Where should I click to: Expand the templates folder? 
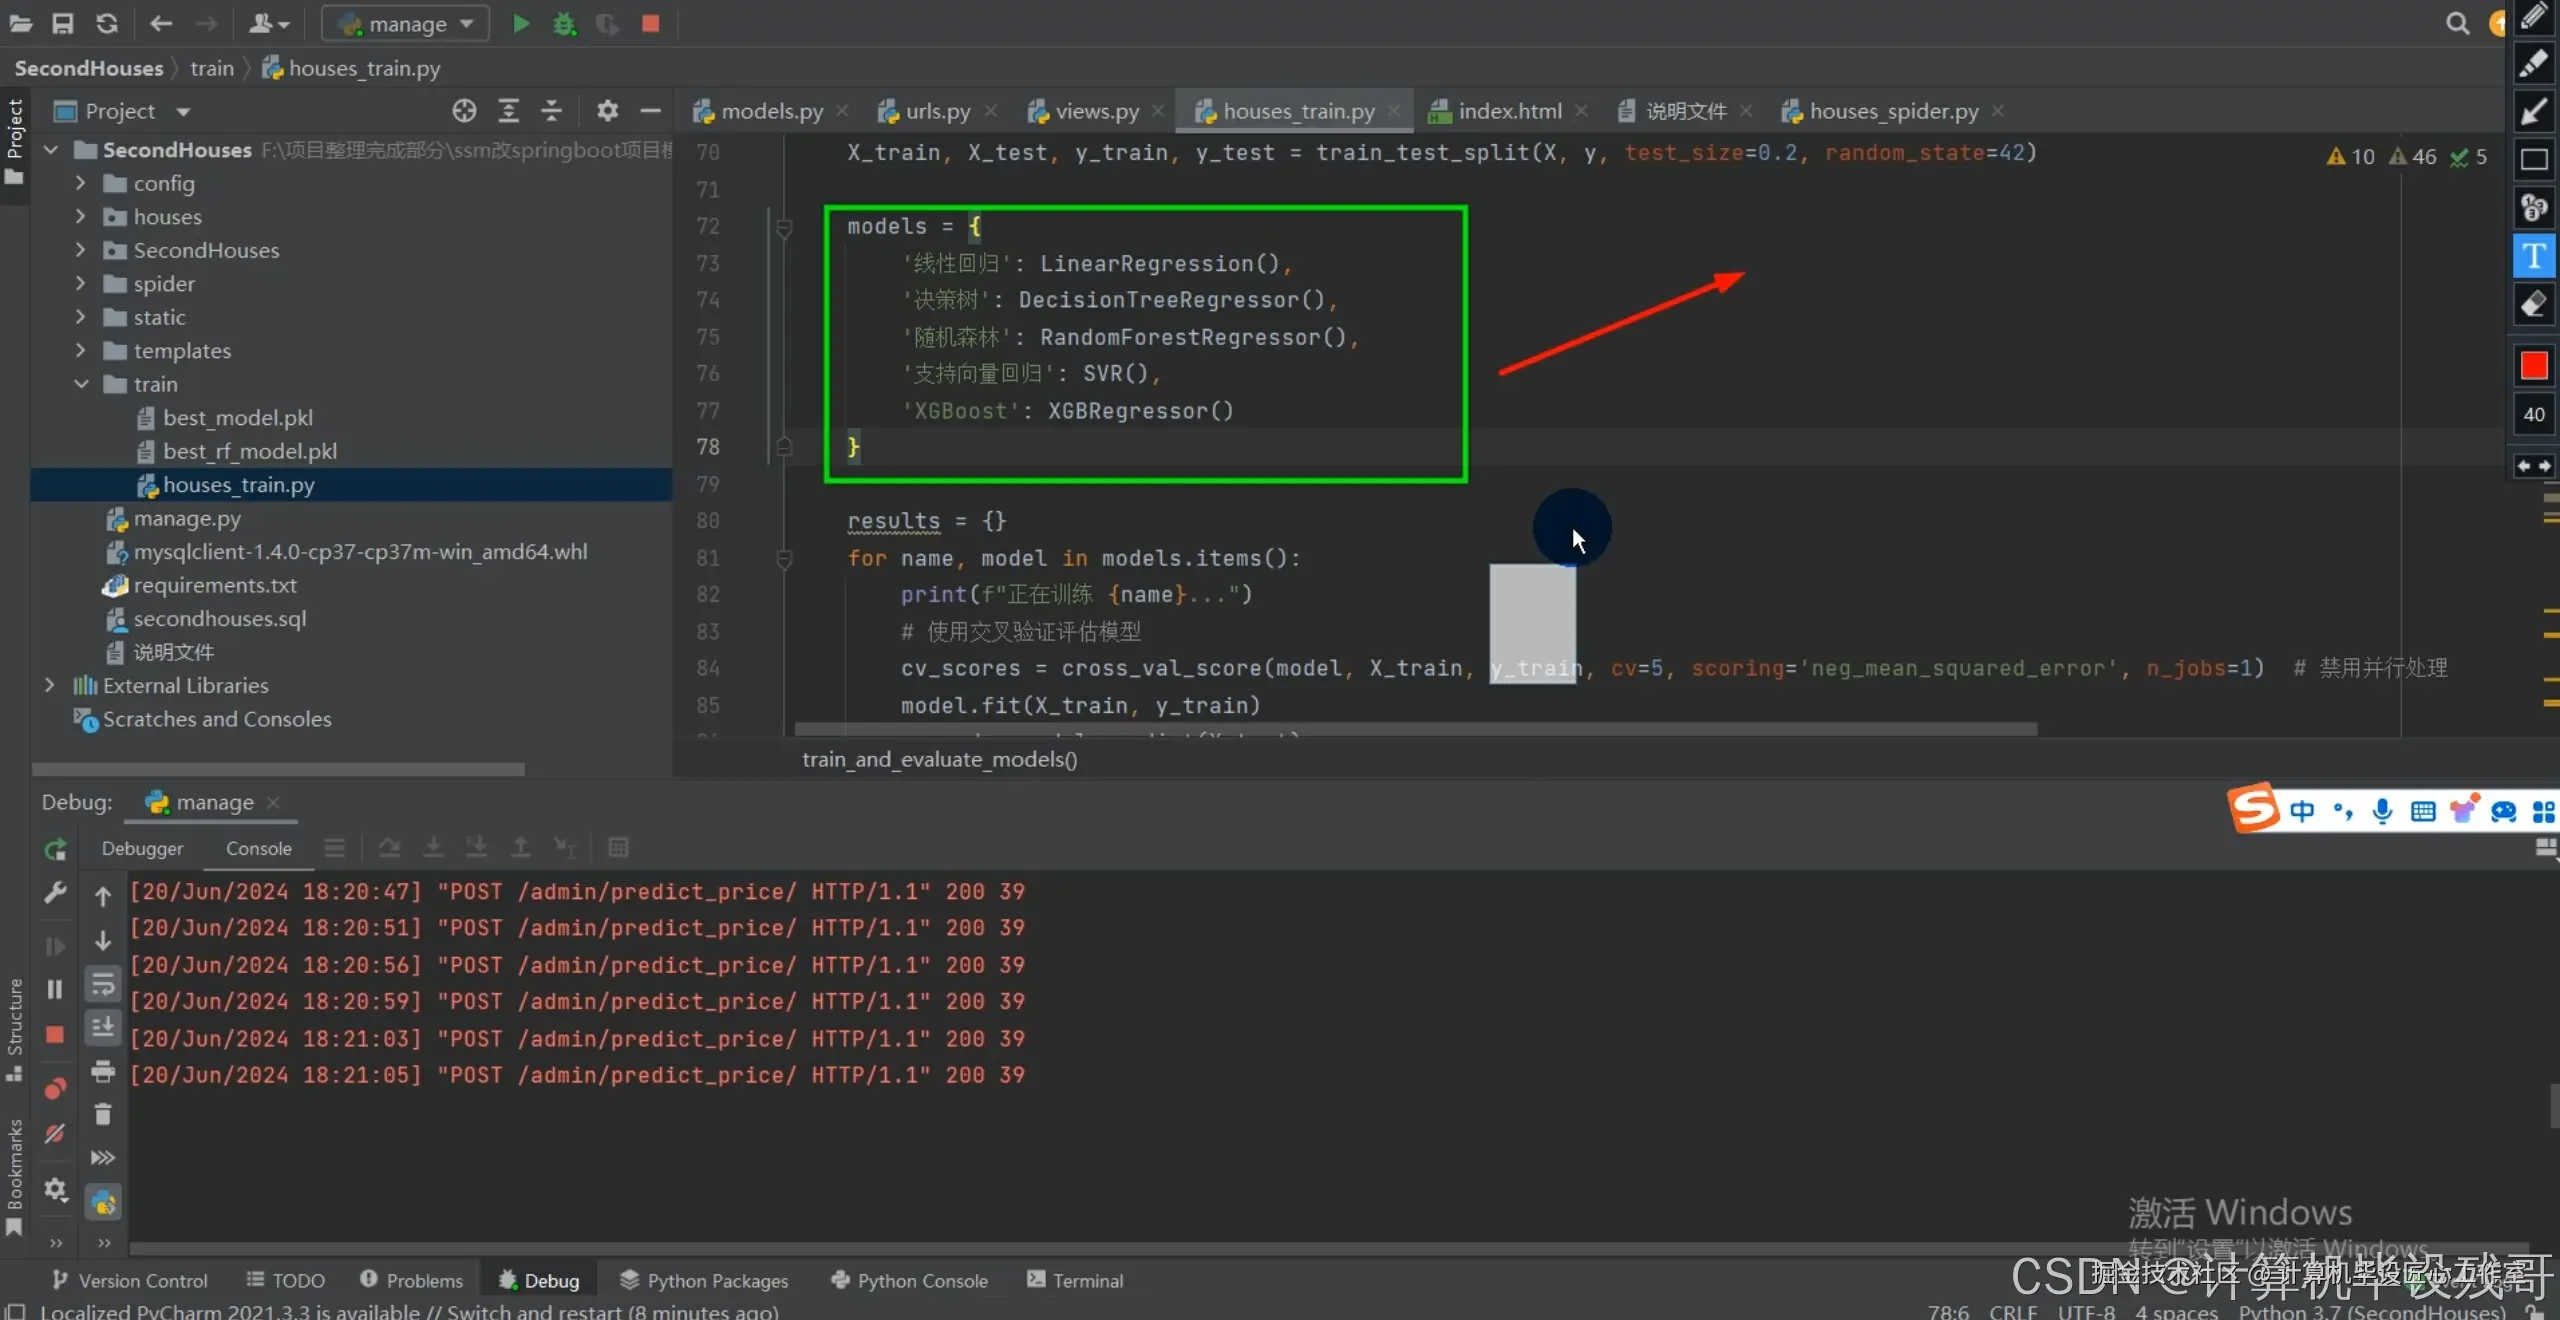81,351
